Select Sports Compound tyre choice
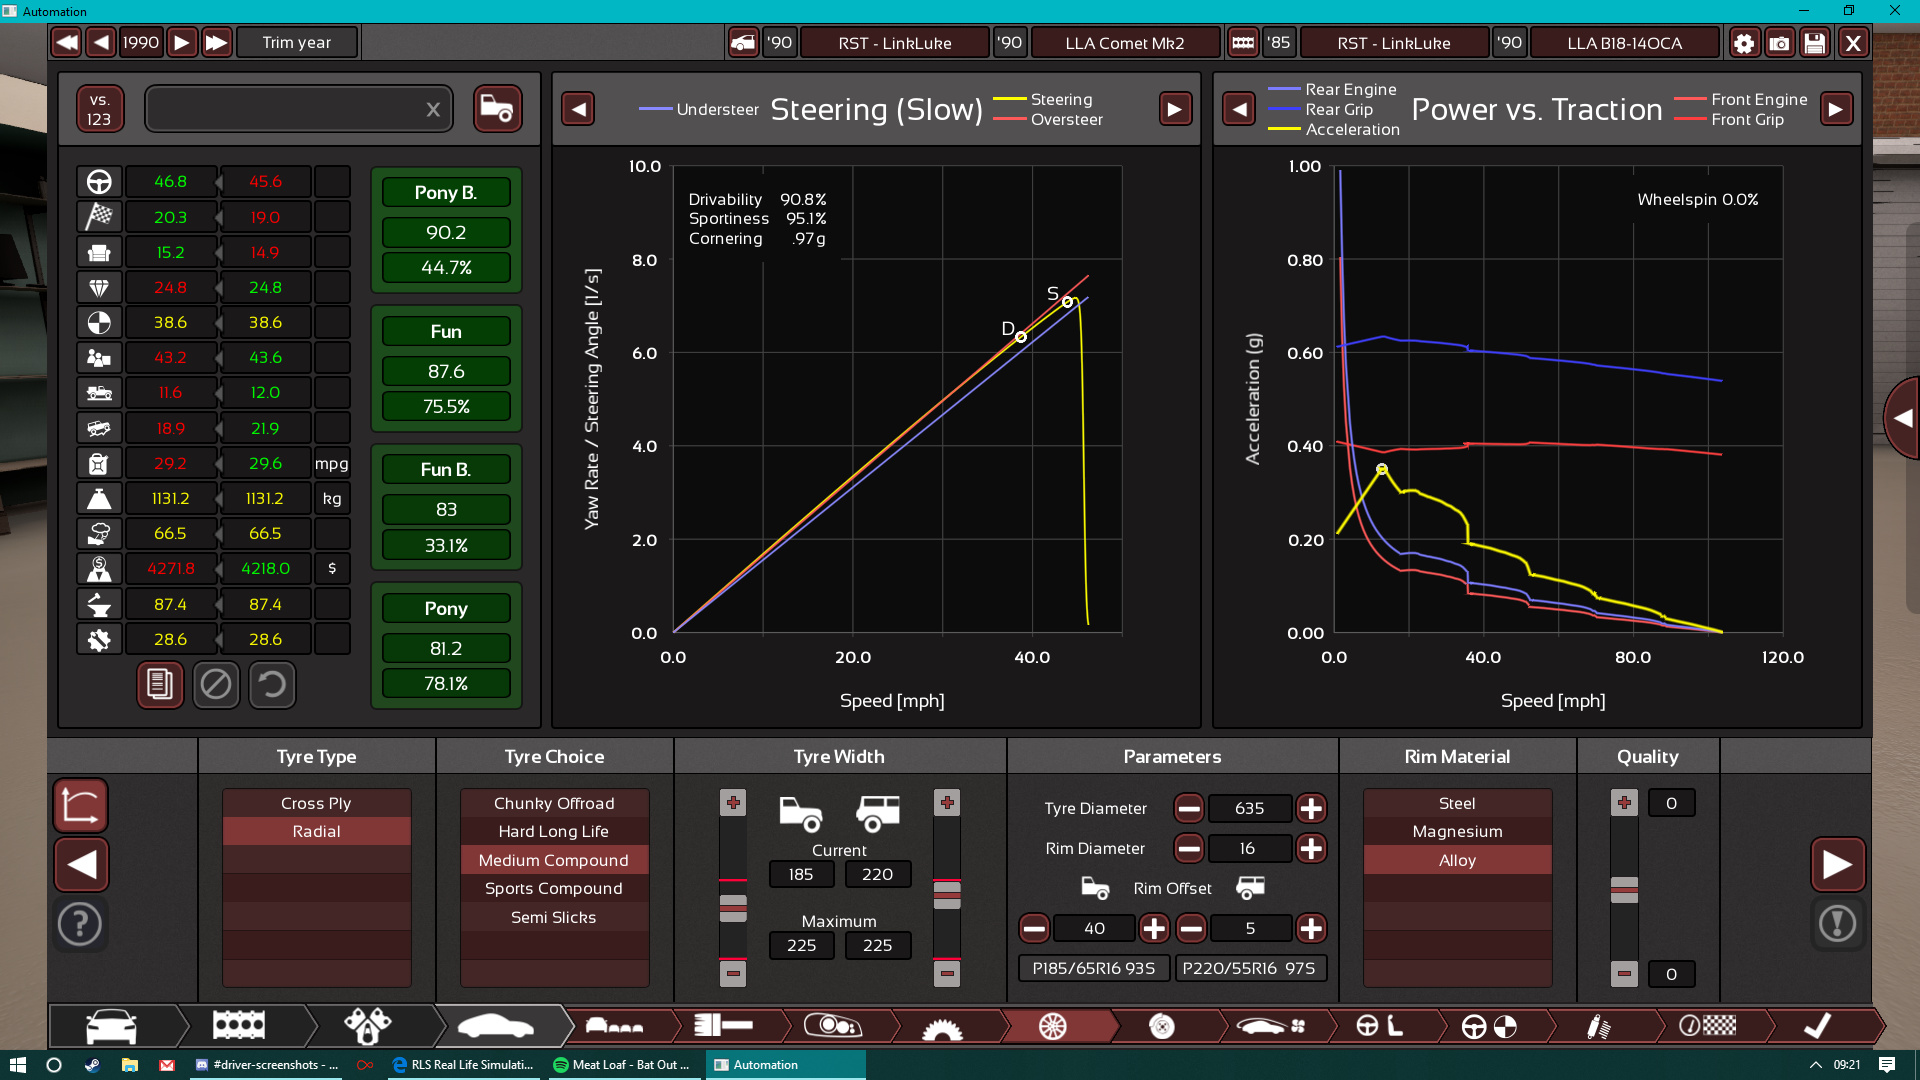Image resolution: width=1920 pixels, height=1080 pixels. tap(553, 888)
